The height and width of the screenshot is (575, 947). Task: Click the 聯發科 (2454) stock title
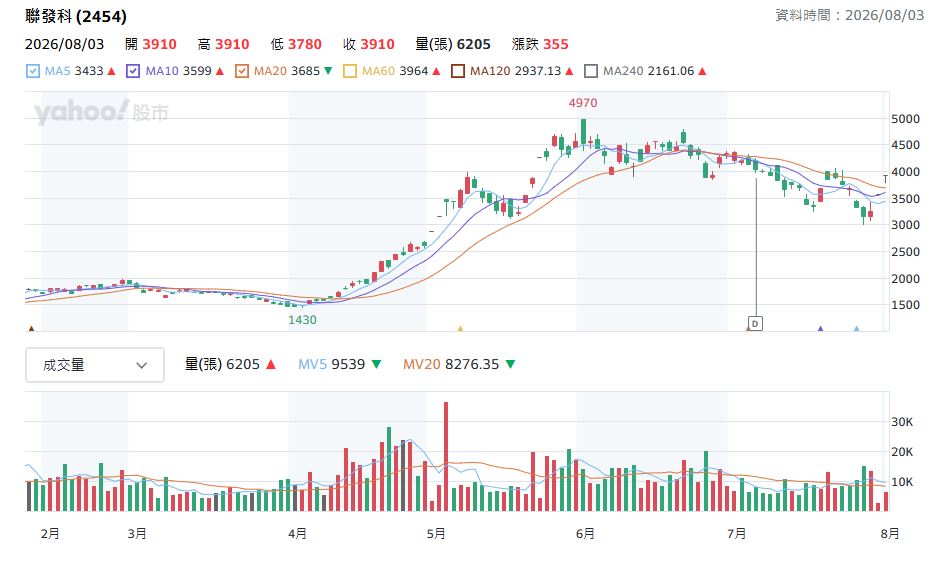[x=76, y=16]
